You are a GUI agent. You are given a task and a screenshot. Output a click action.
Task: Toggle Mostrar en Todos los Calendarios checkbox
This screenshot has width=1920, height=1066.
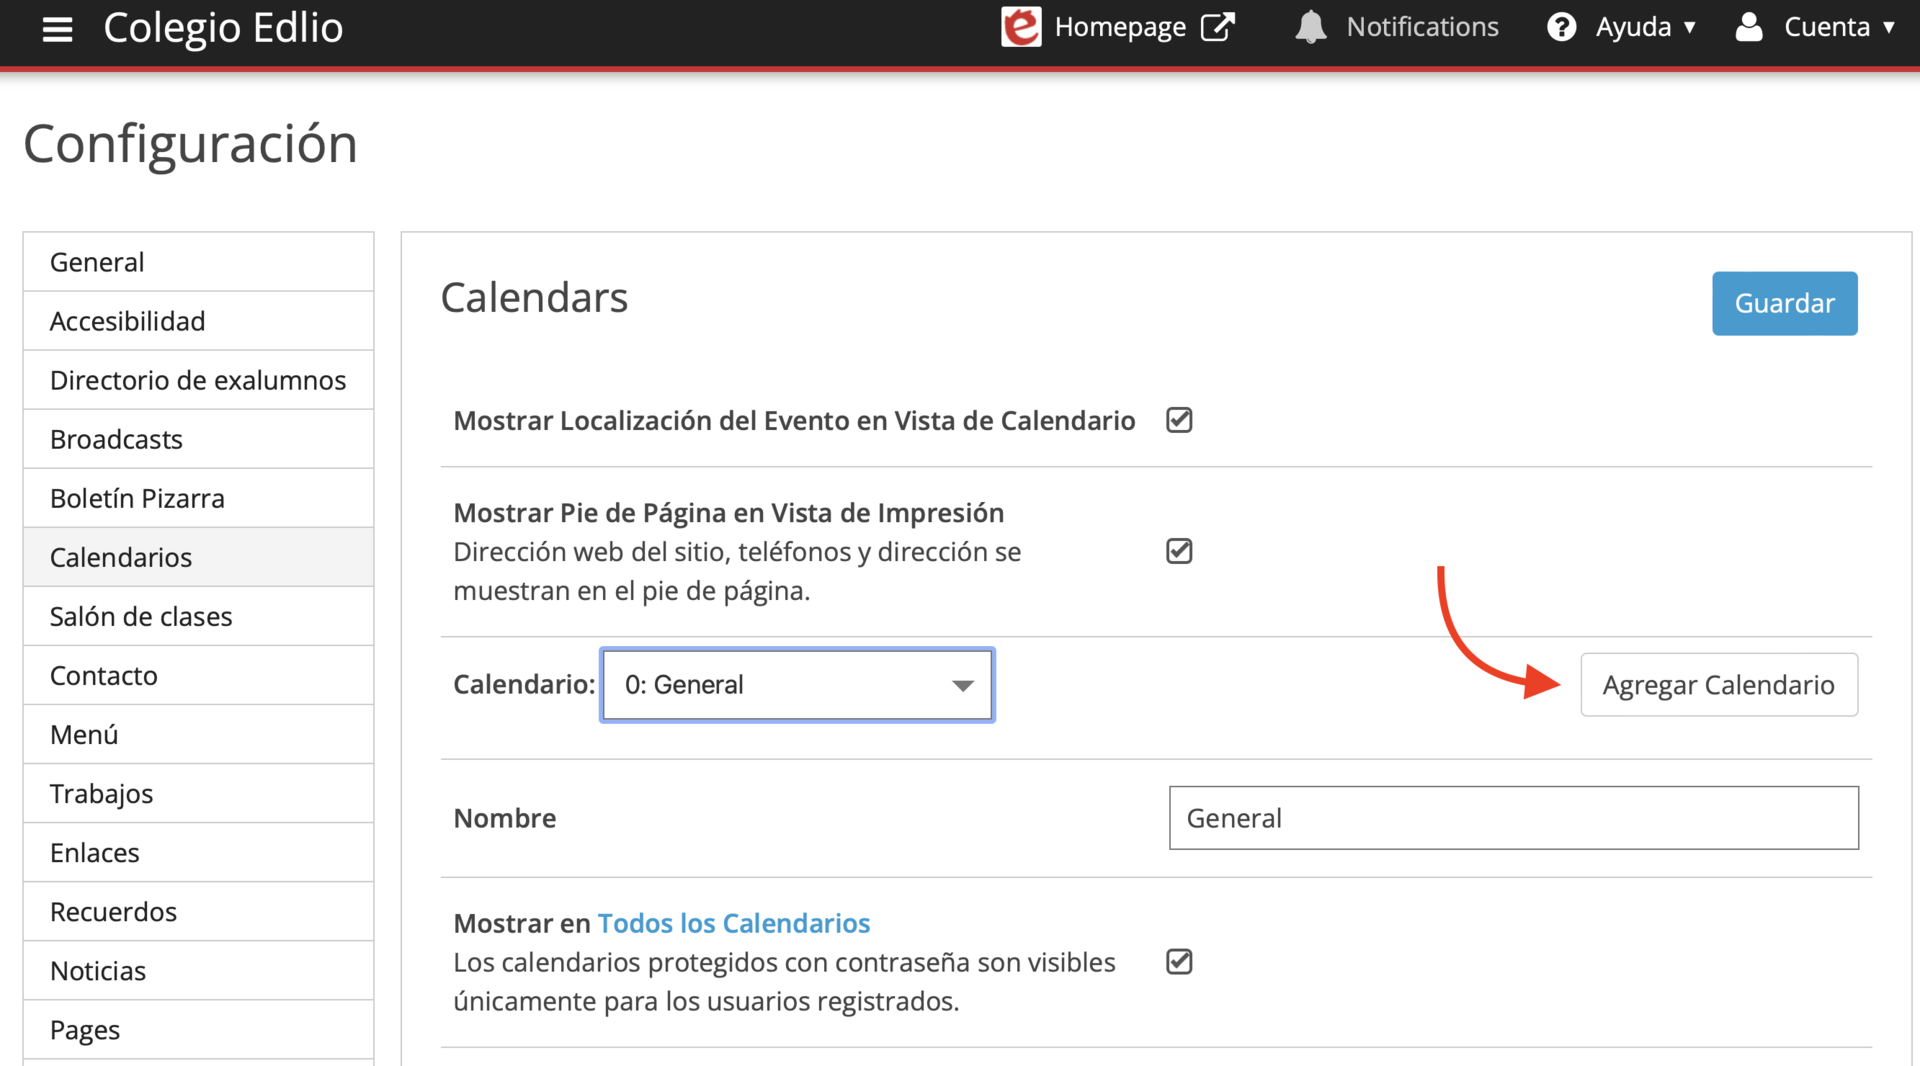(1179, 961)
